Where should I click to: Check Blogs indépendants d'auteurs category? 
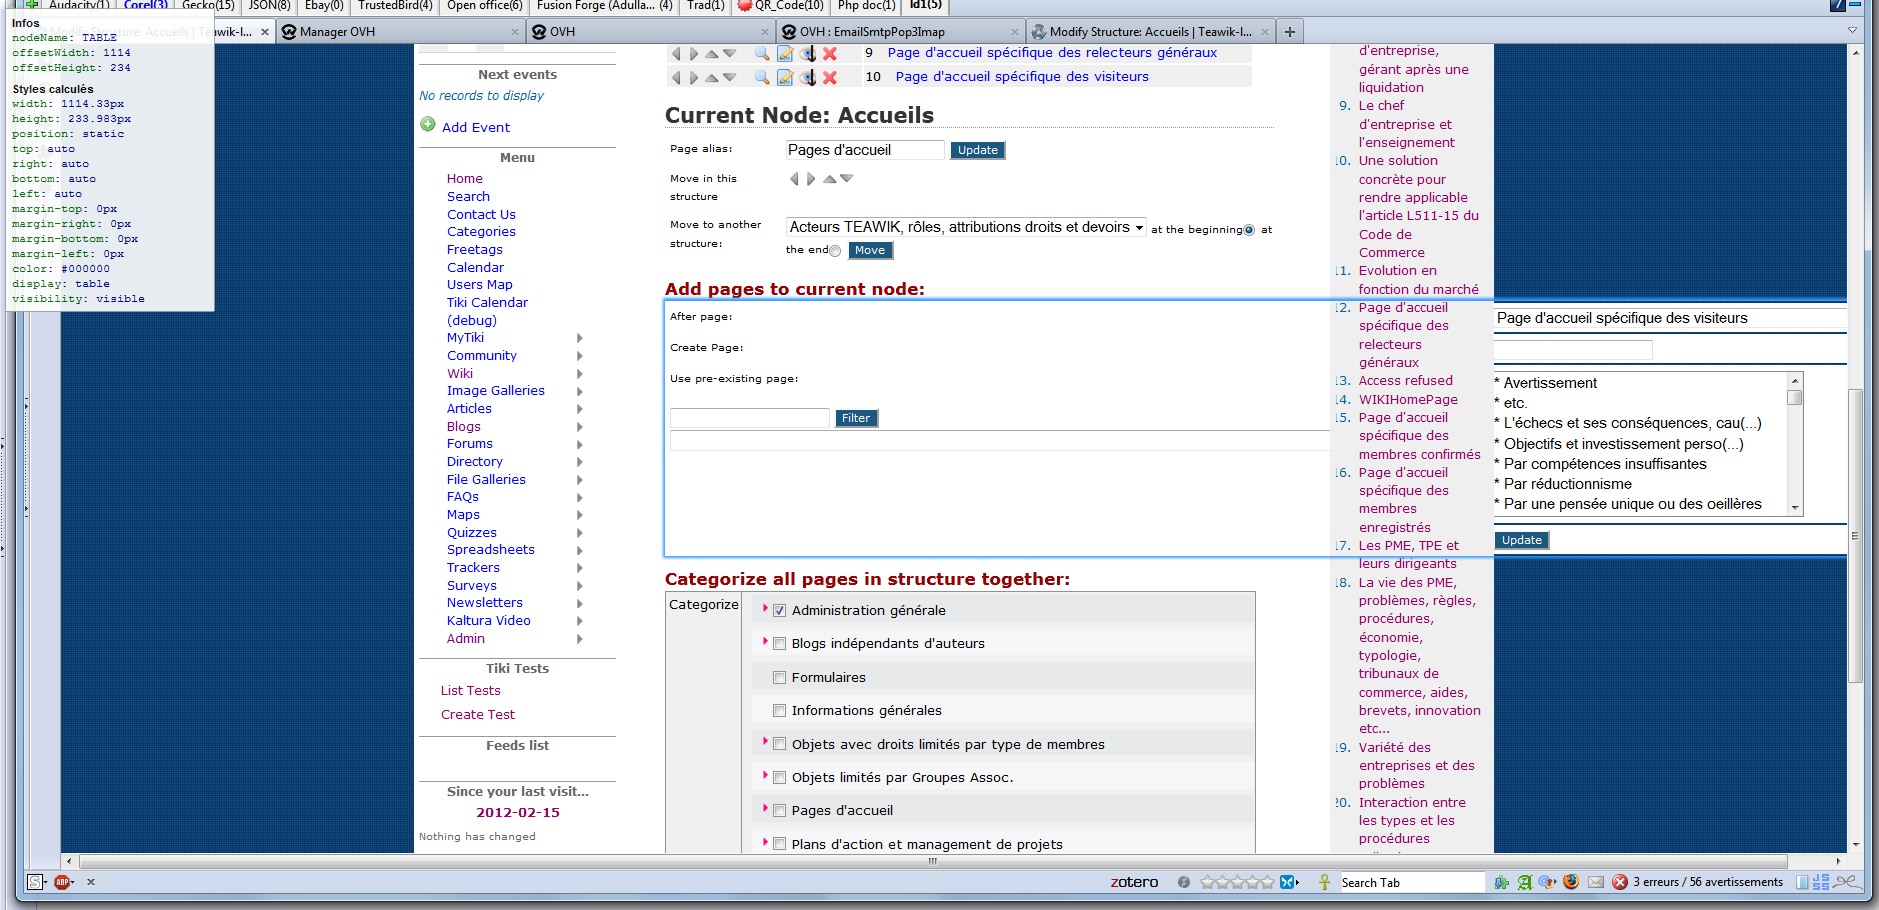click(x=780, y=644)
